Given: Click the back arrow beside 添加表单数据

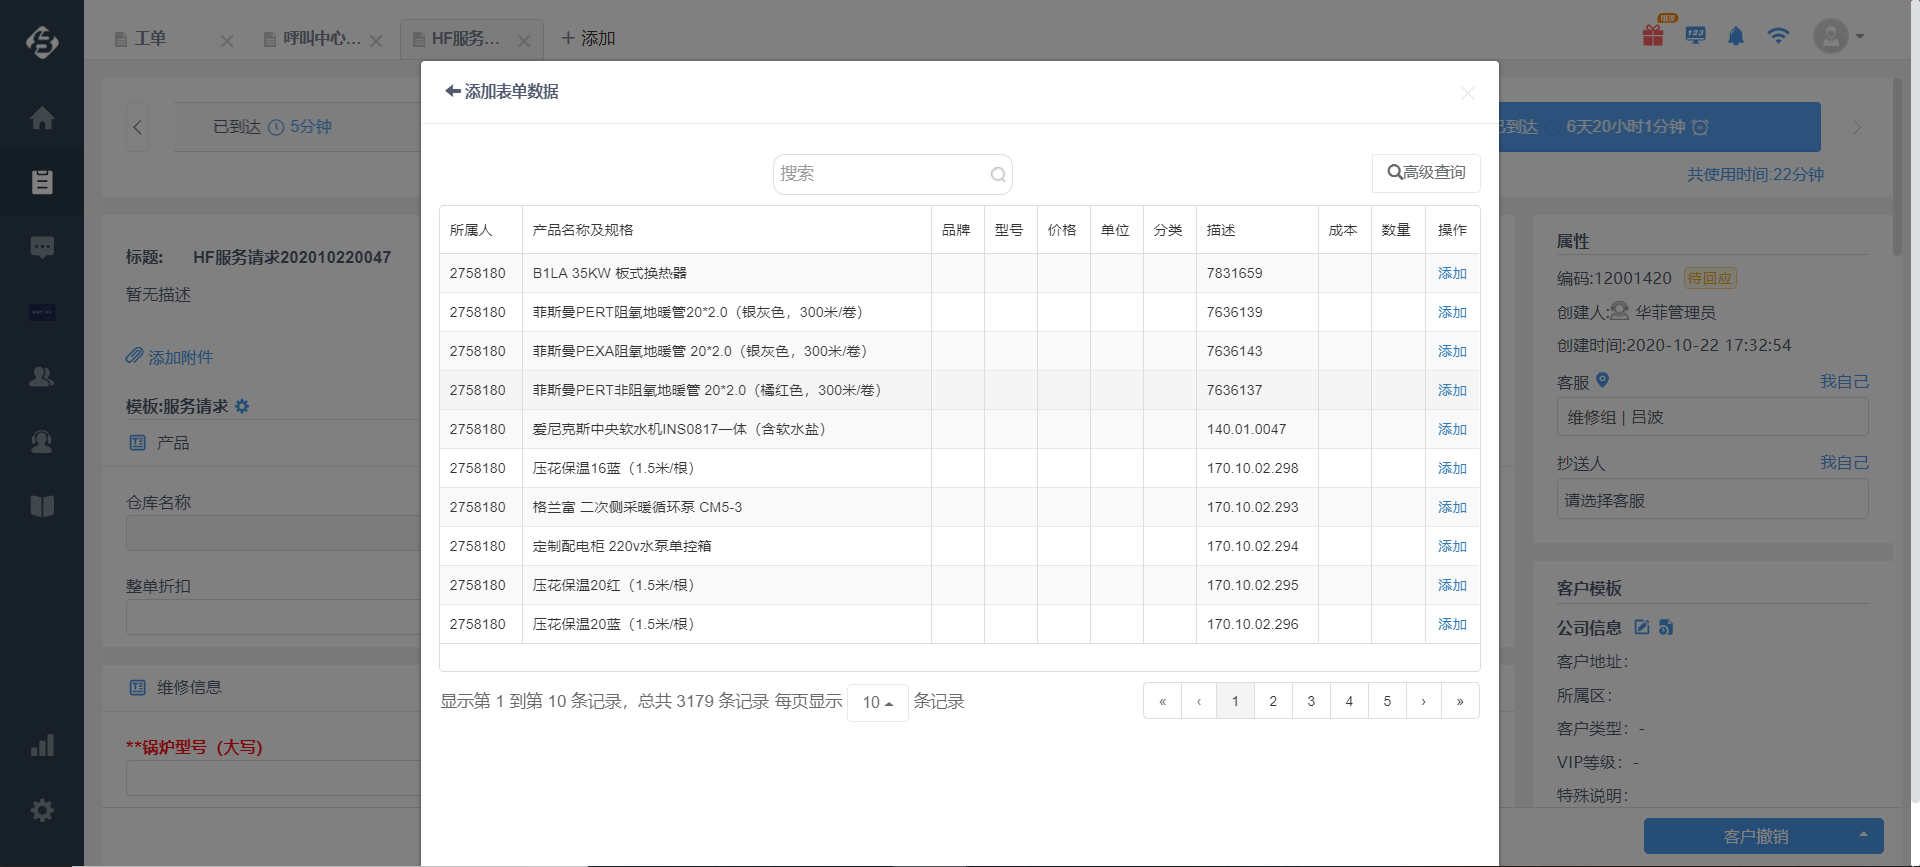Looking at the screenshot, I should [x=453, y=91].
